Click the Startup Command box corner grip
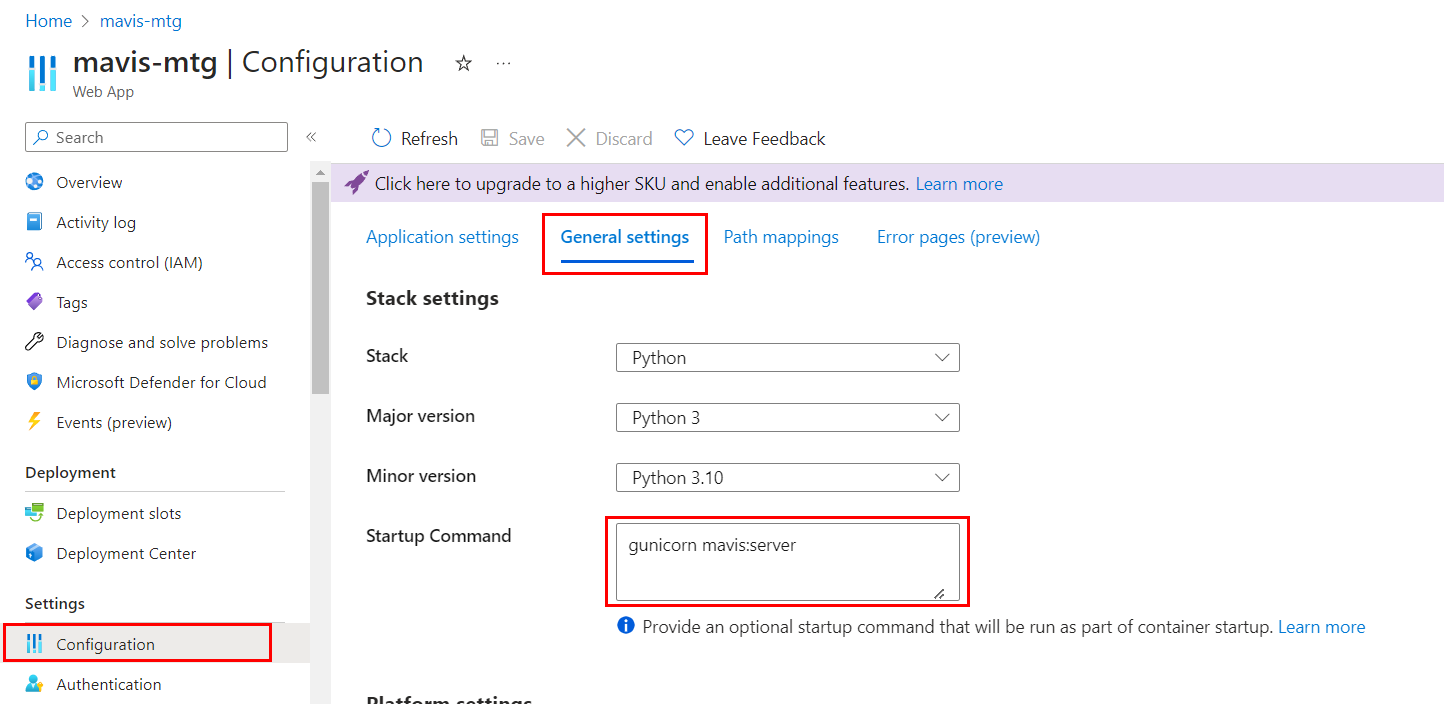 tap(939, 593)
